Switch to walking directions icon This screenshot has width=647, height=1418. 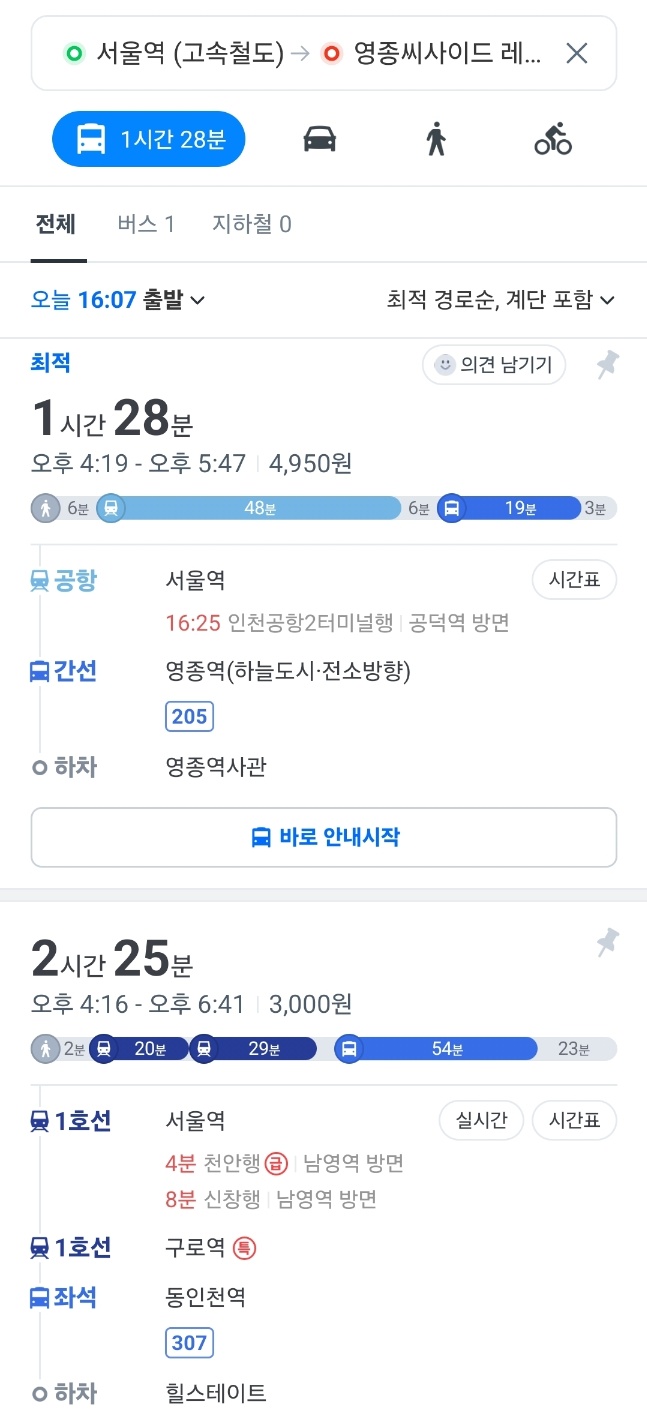click(435, 139)
